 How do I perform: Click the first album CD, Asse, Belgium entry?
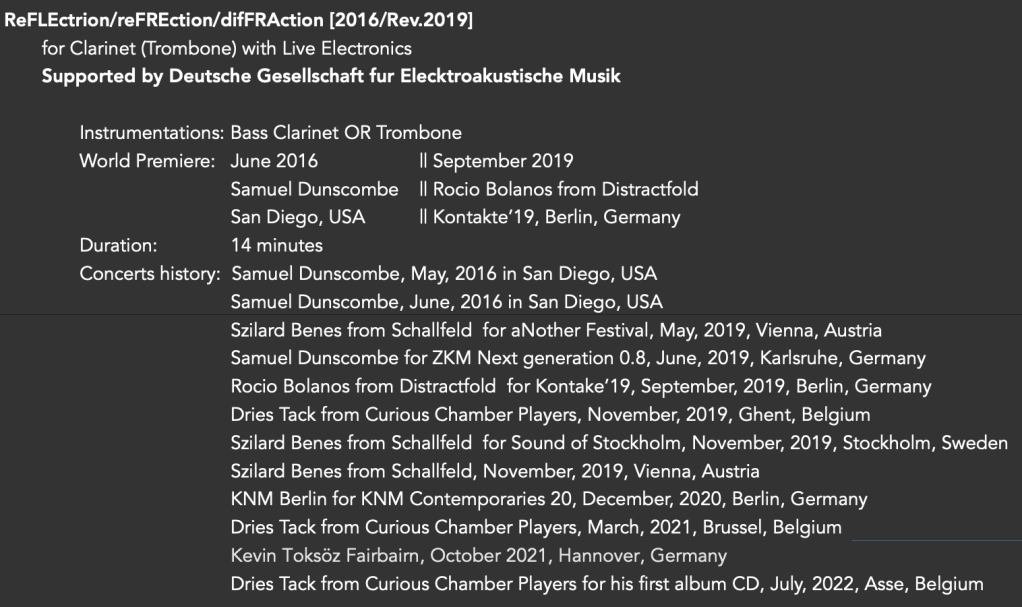click(606, 583)
